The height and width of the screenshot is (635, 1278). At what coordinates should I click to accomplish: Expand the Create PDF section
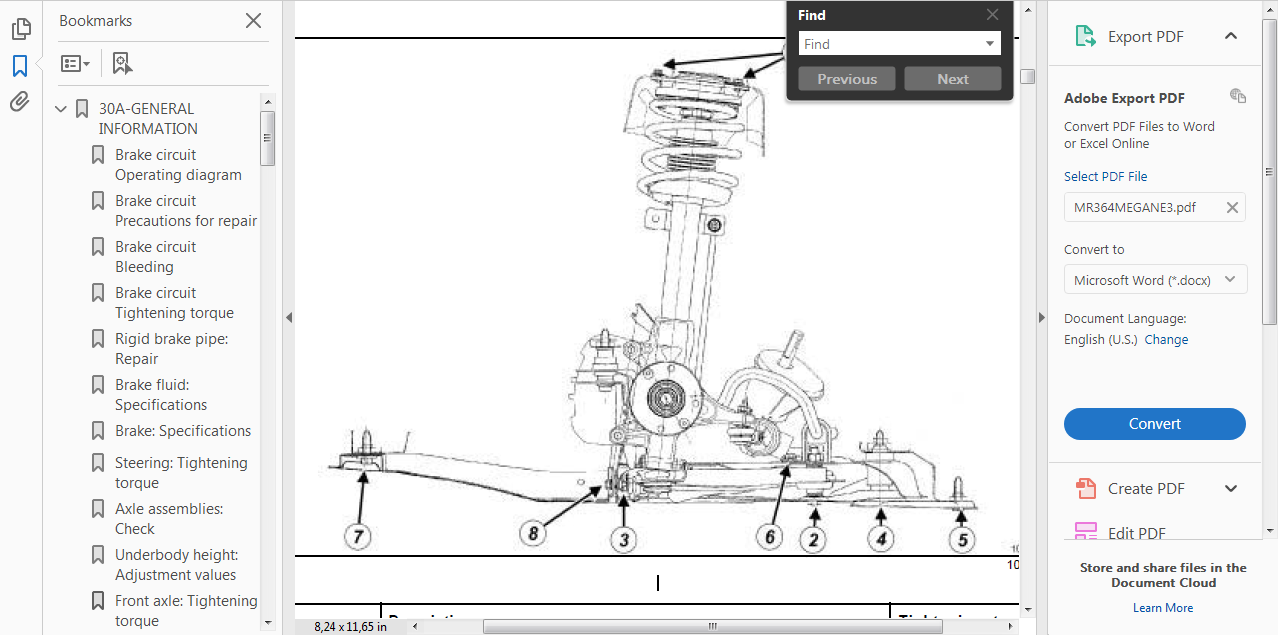coord(1231,489)
